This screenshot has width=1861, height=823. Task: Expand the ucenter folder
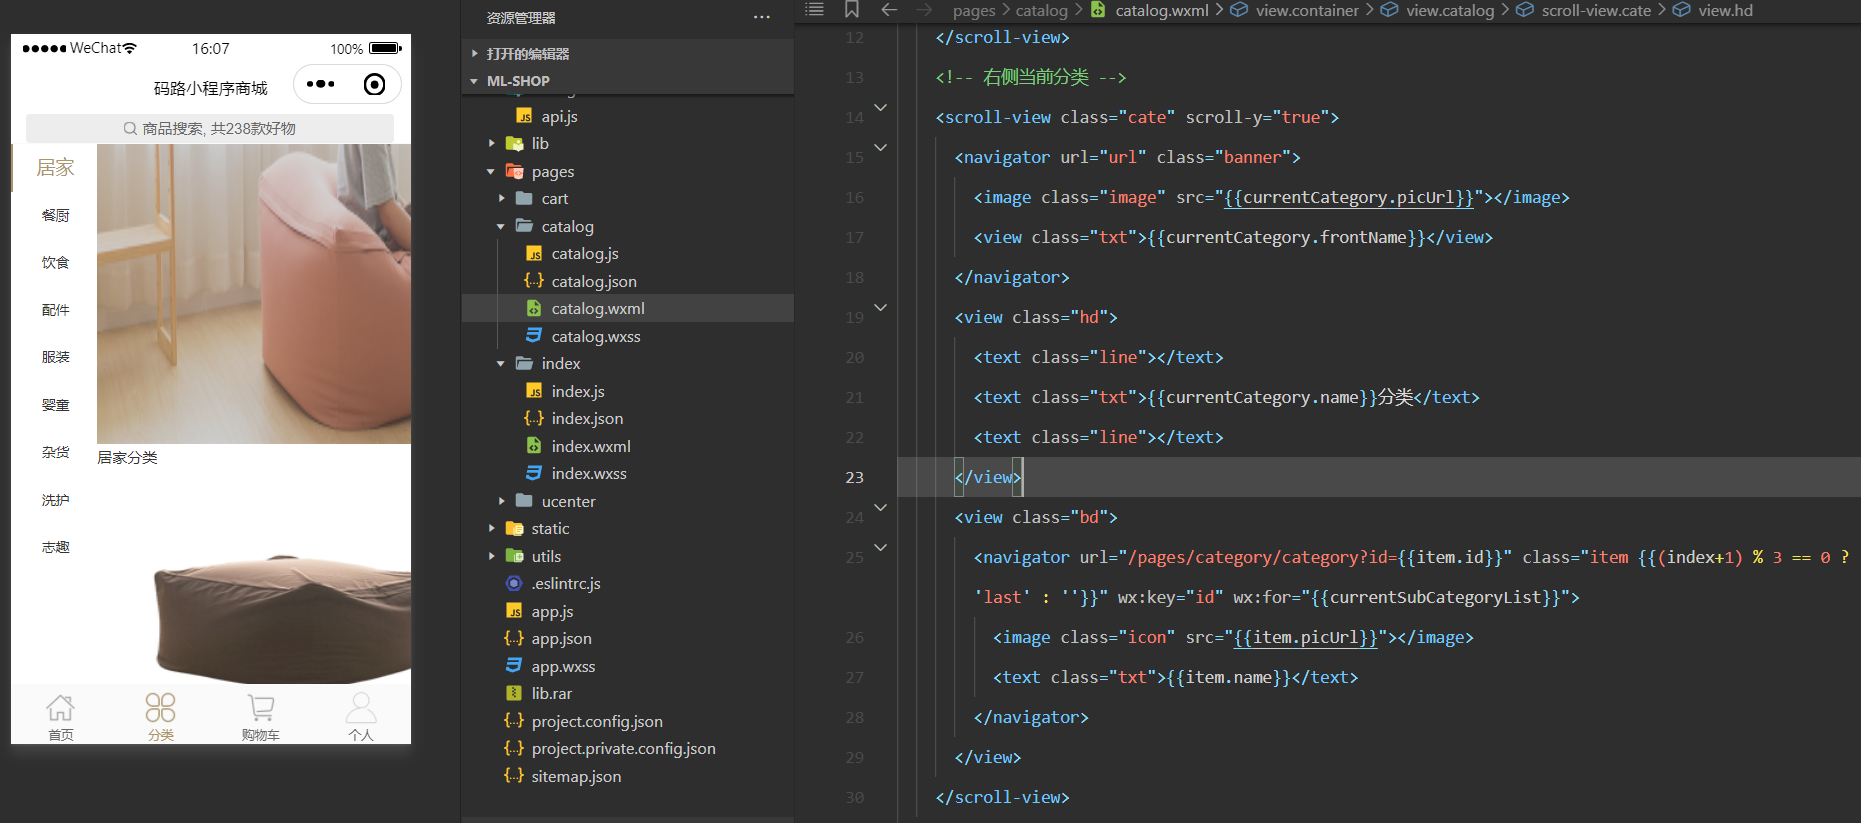(x=501, y=501)
